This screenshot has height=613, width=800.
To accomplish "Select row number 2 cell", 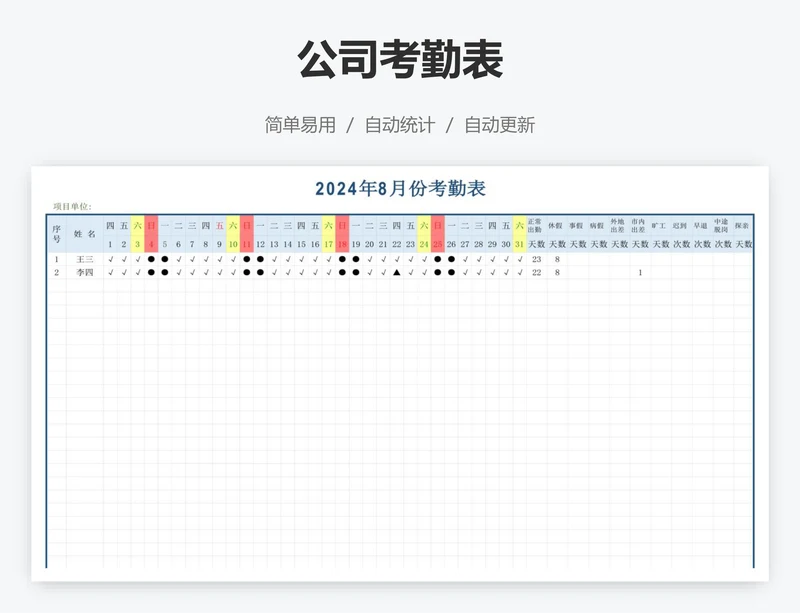I will [x=57, y=273].
